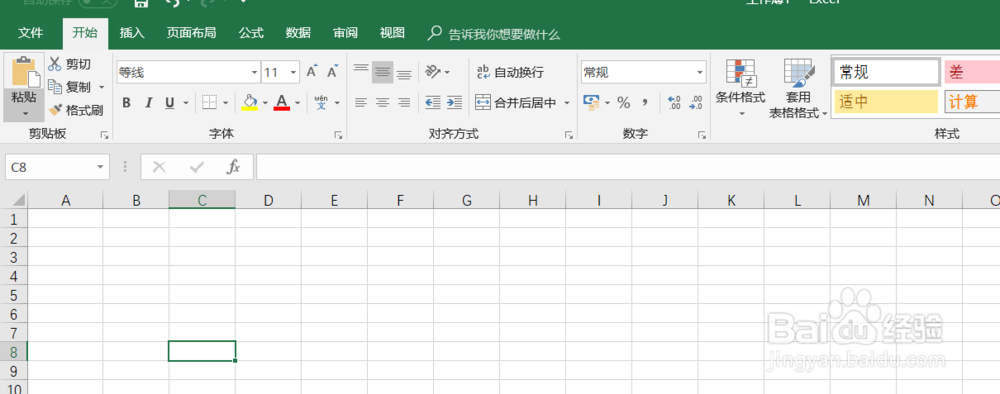Screen dimensions: 1000x394
Task: Decrease indent
Action: (x=433, y=103)
